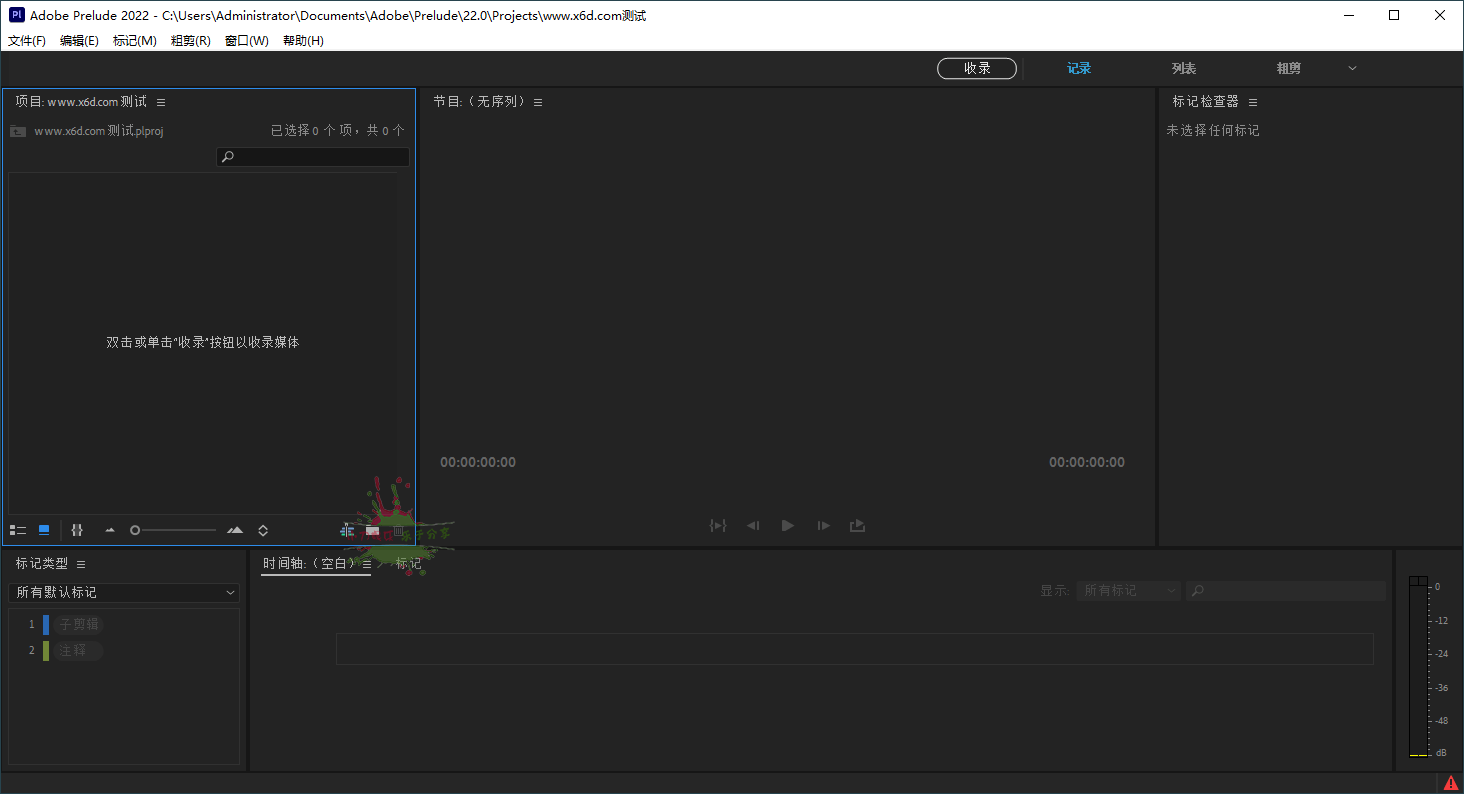Select the play button in the monitor
Viewport: 1464px width, 794px height.
point(787,525)
